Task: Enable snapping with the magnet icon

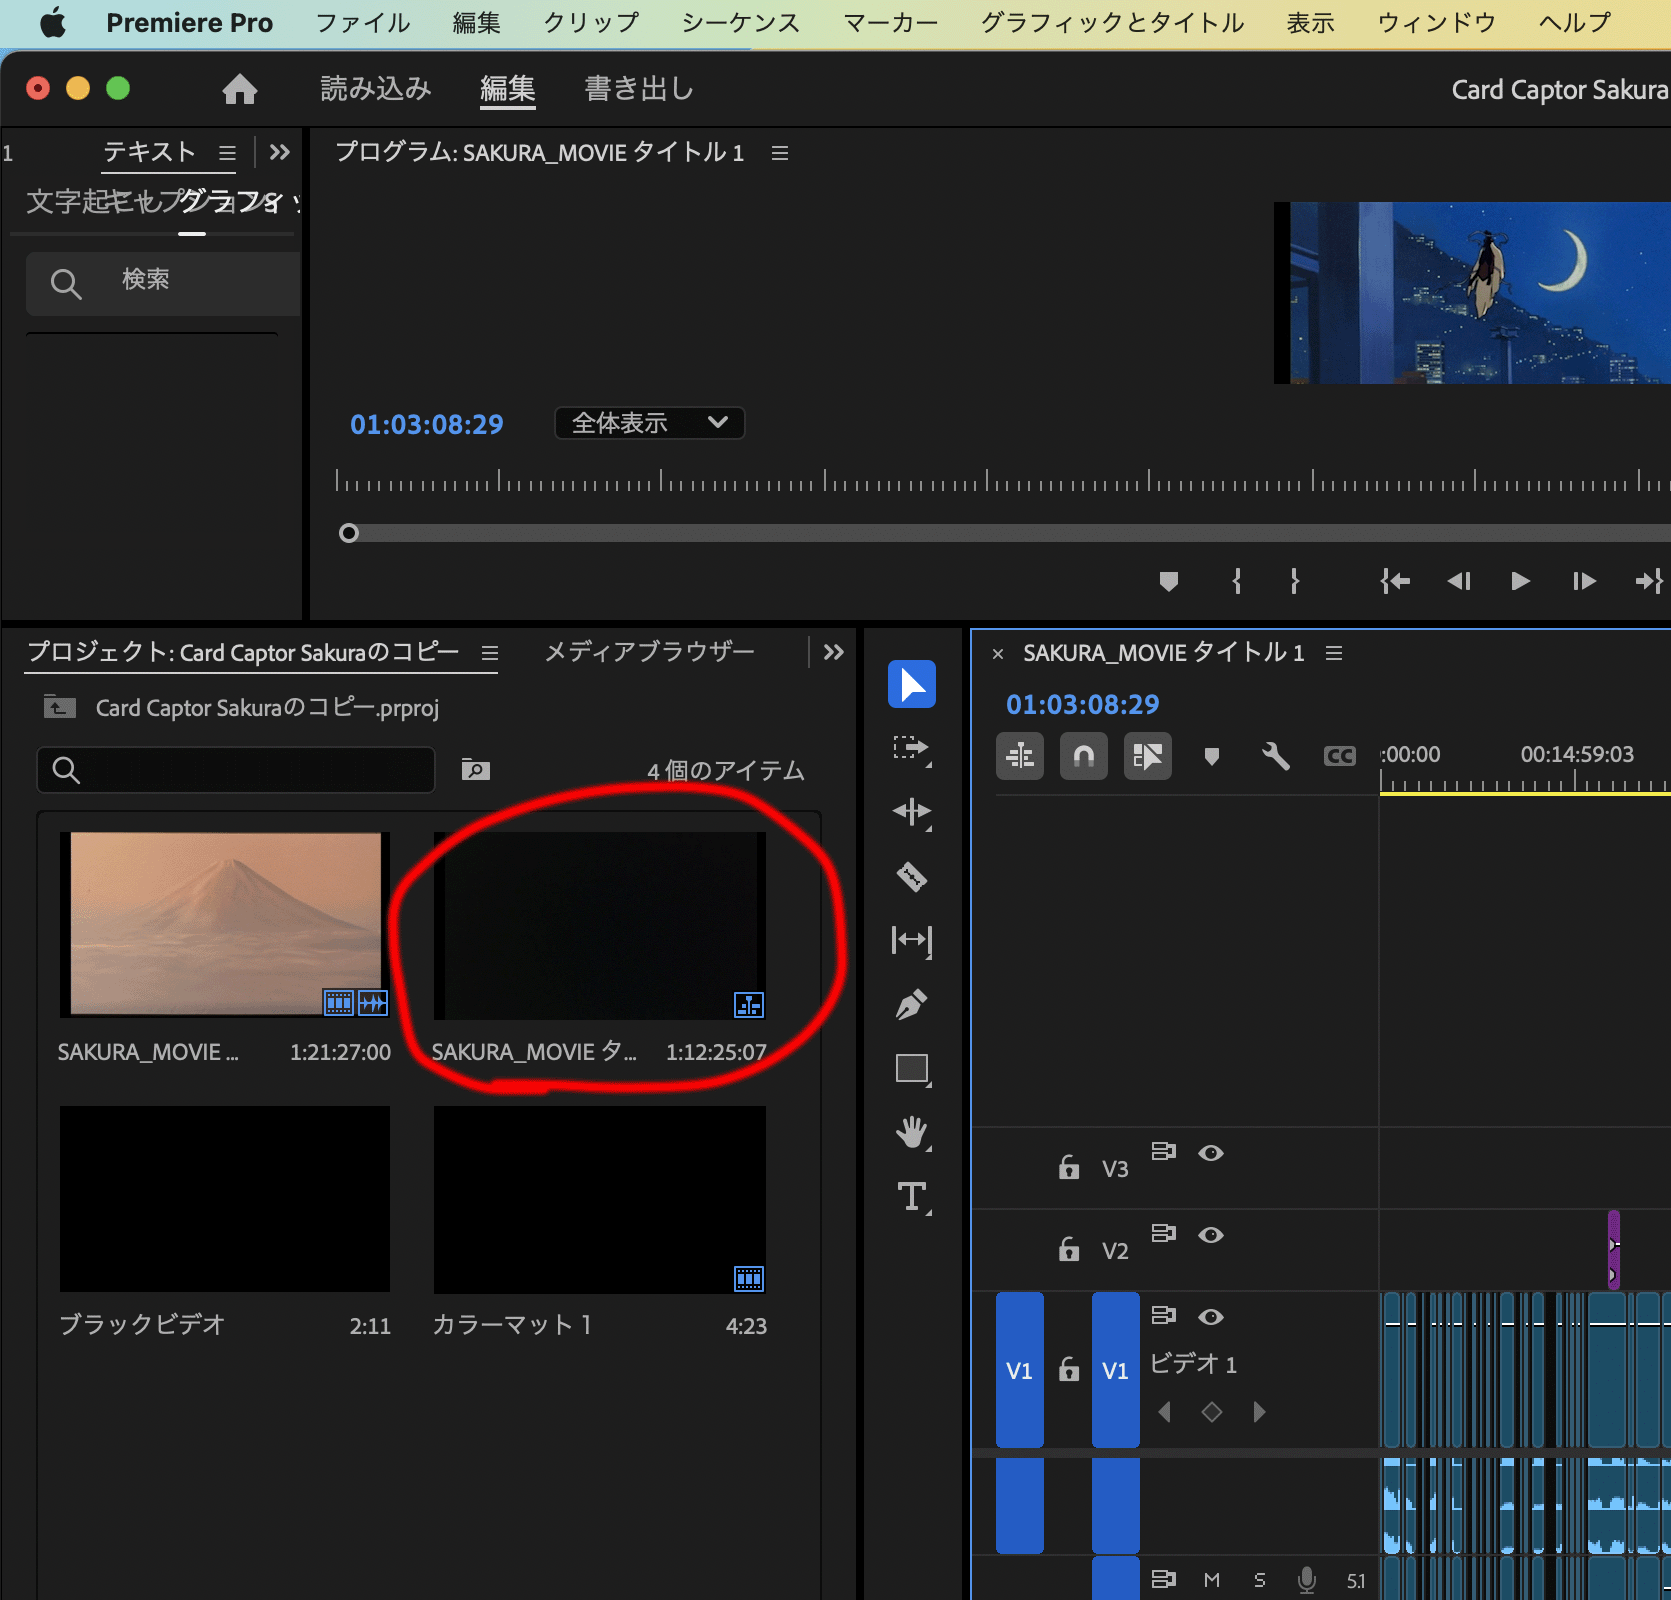Action: (x=1083, y=756)
